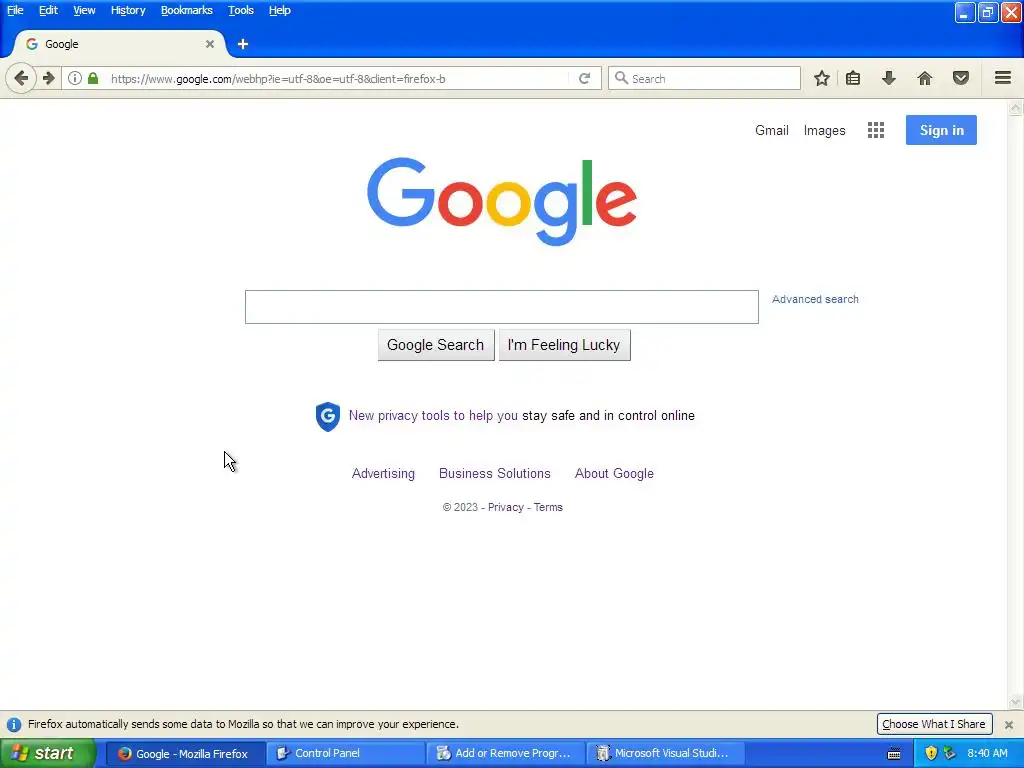Open the Privacy footer link
The width and height of the screenshot is (1024, 768).
point(505,507)
